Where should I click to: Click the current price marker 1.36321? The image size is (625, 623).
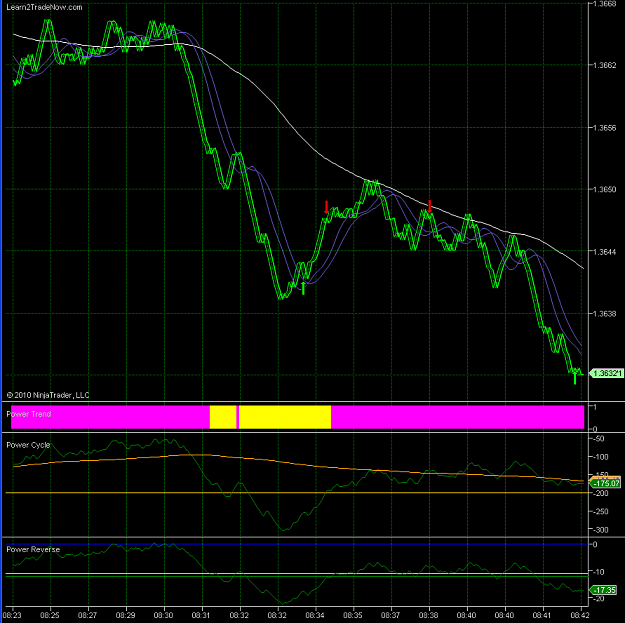[606, 373]
